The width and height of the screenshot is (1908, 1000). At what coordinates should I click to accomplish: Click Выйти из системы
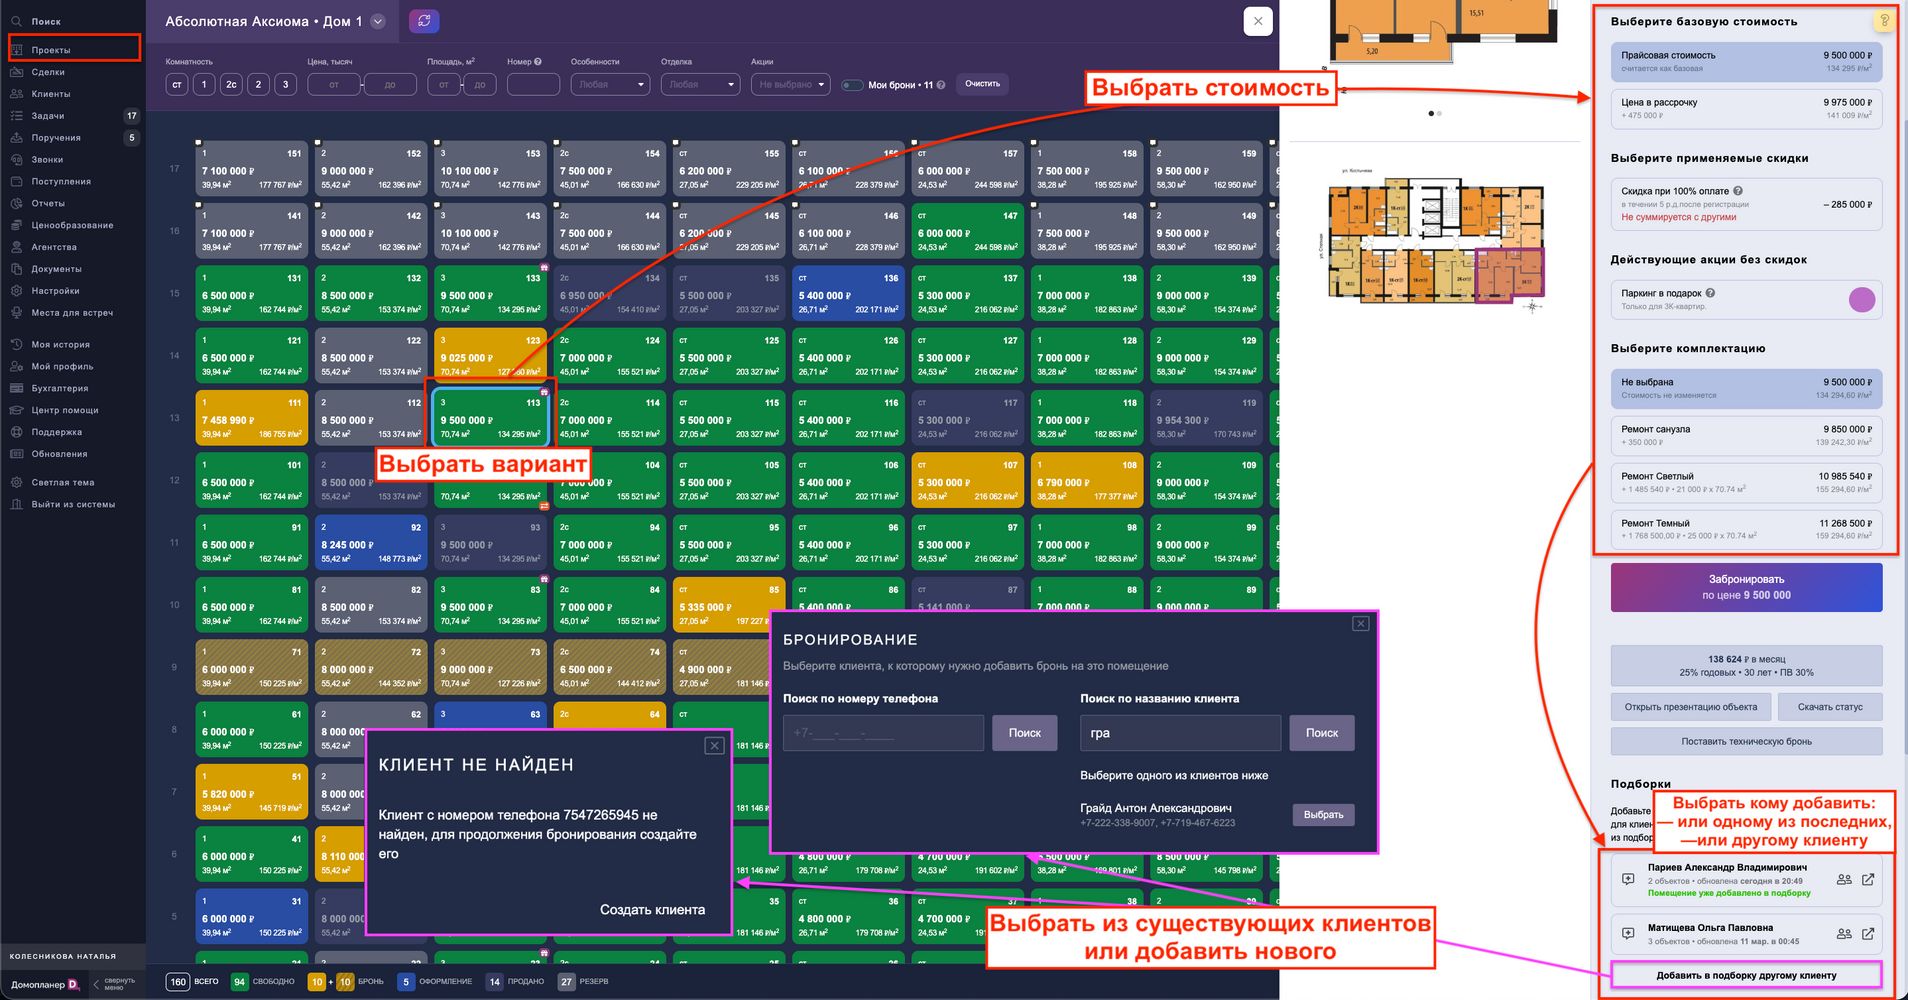(72, 504)
